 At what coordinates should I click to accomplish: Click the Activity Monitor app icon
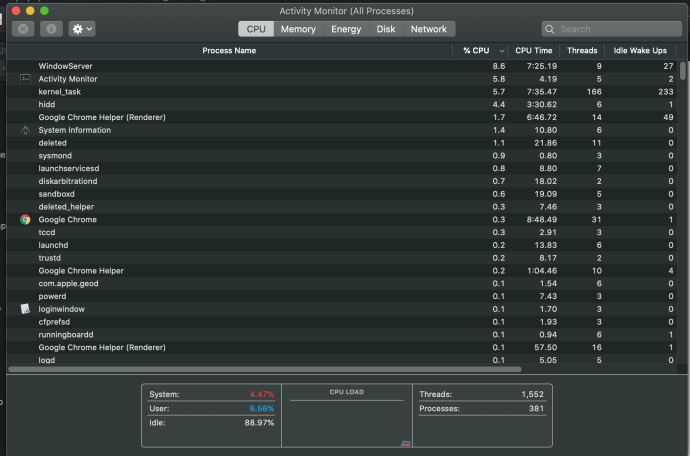coord(25,79)
